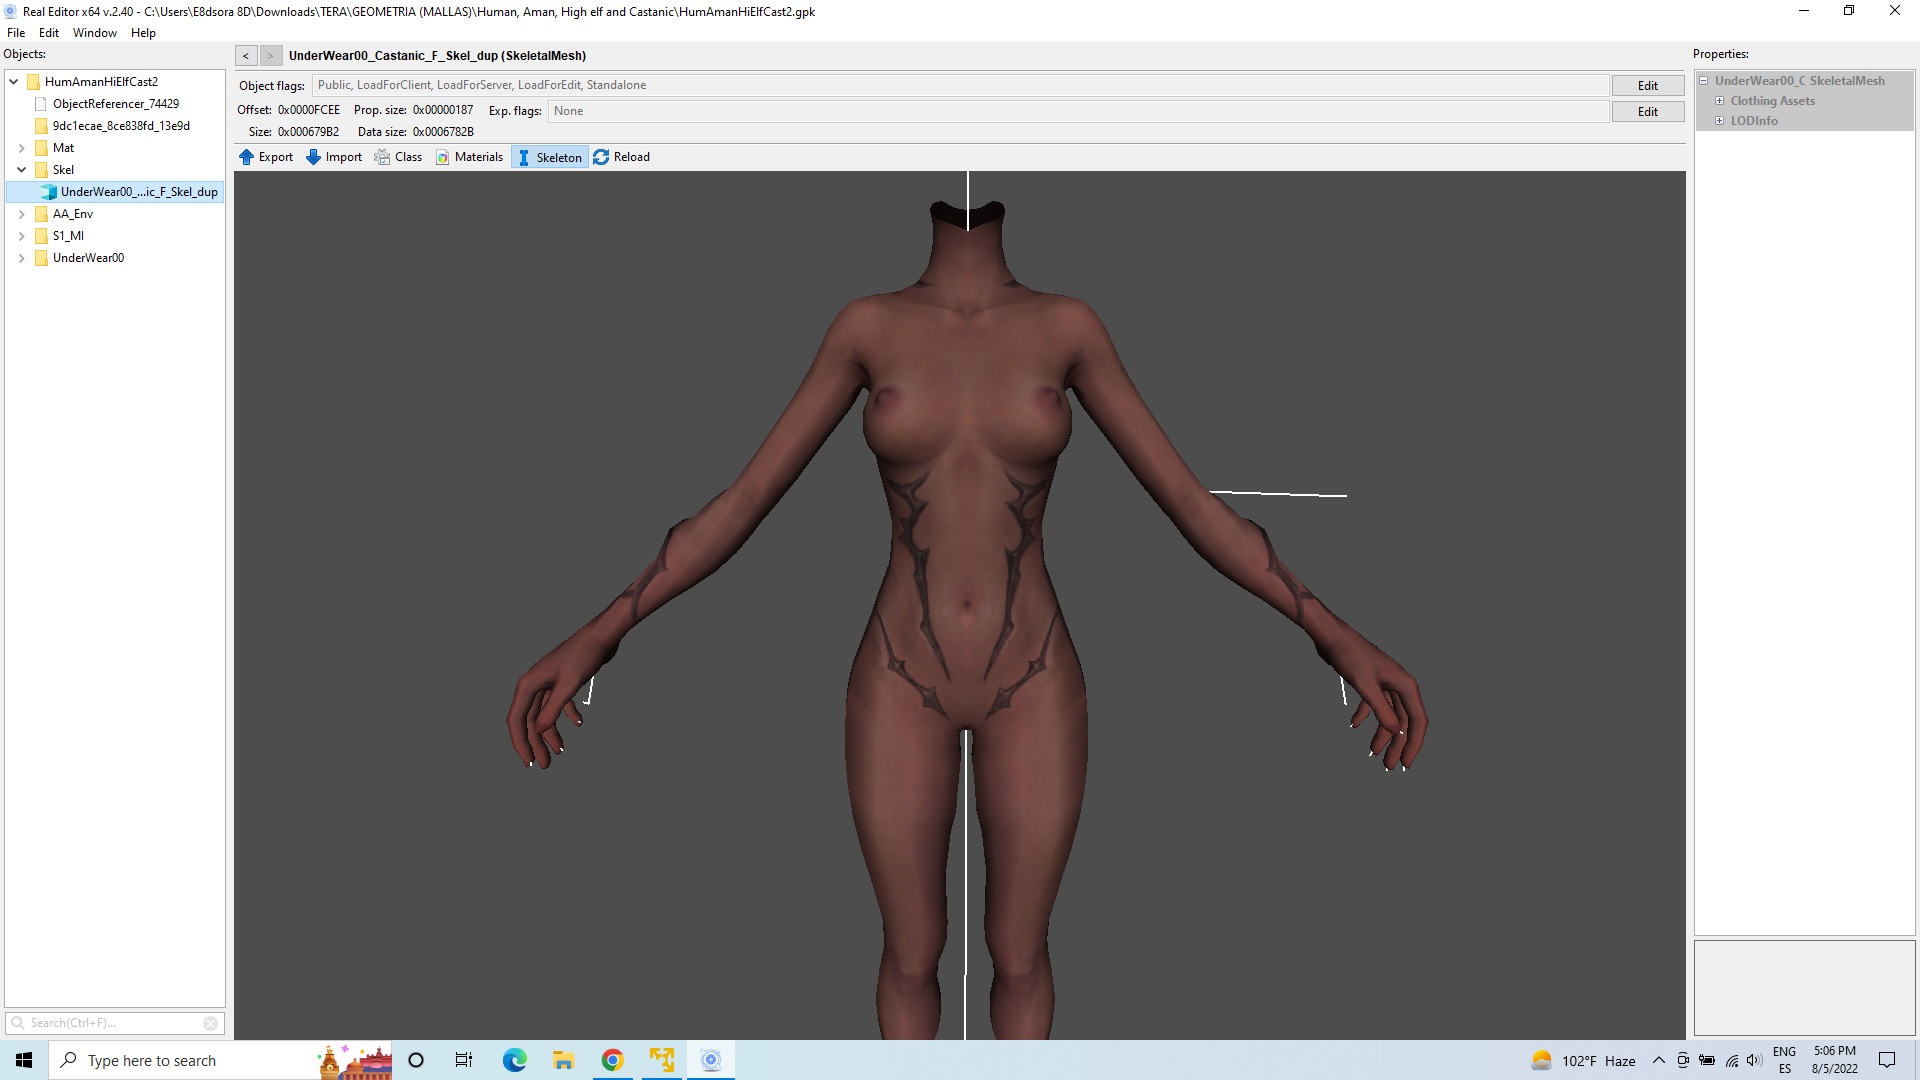This screenshot has height=1080, width=1920.
Task: Click Edit button for Exp. flags
Action: 1647,112
